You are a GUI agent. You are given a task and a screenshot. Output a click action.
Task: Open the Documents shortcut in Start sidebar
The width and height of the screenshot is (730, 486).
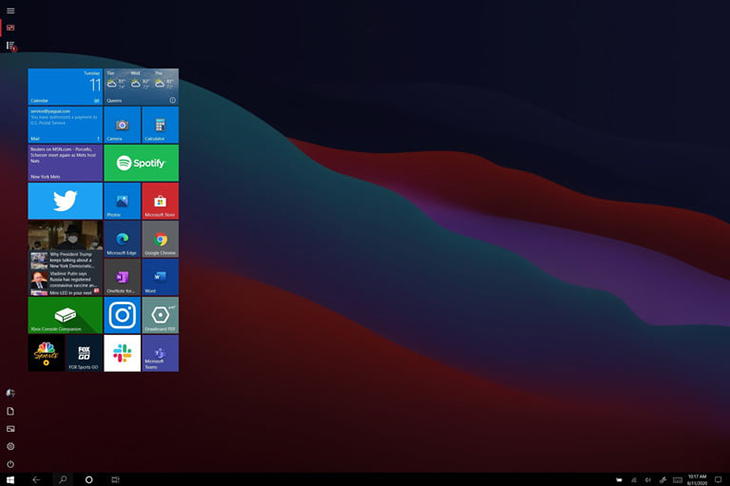(x=10, y=411)
